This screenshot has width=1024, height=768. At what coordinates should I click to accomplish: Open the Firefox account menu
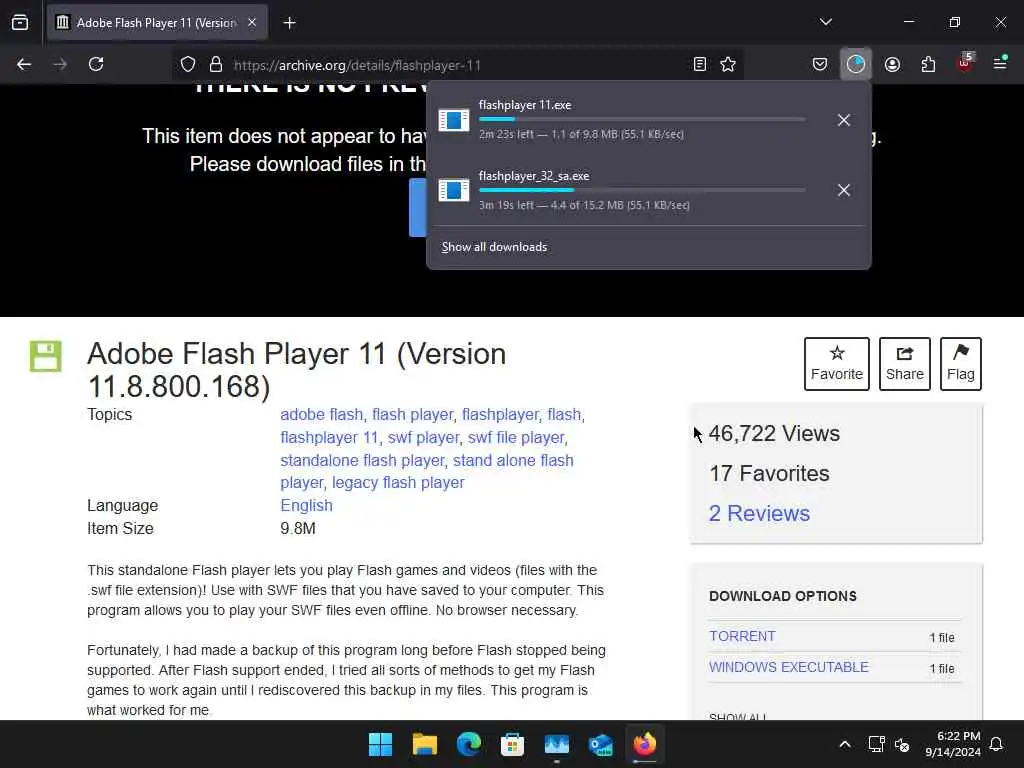pyautogui.click(x=892, y=64)
